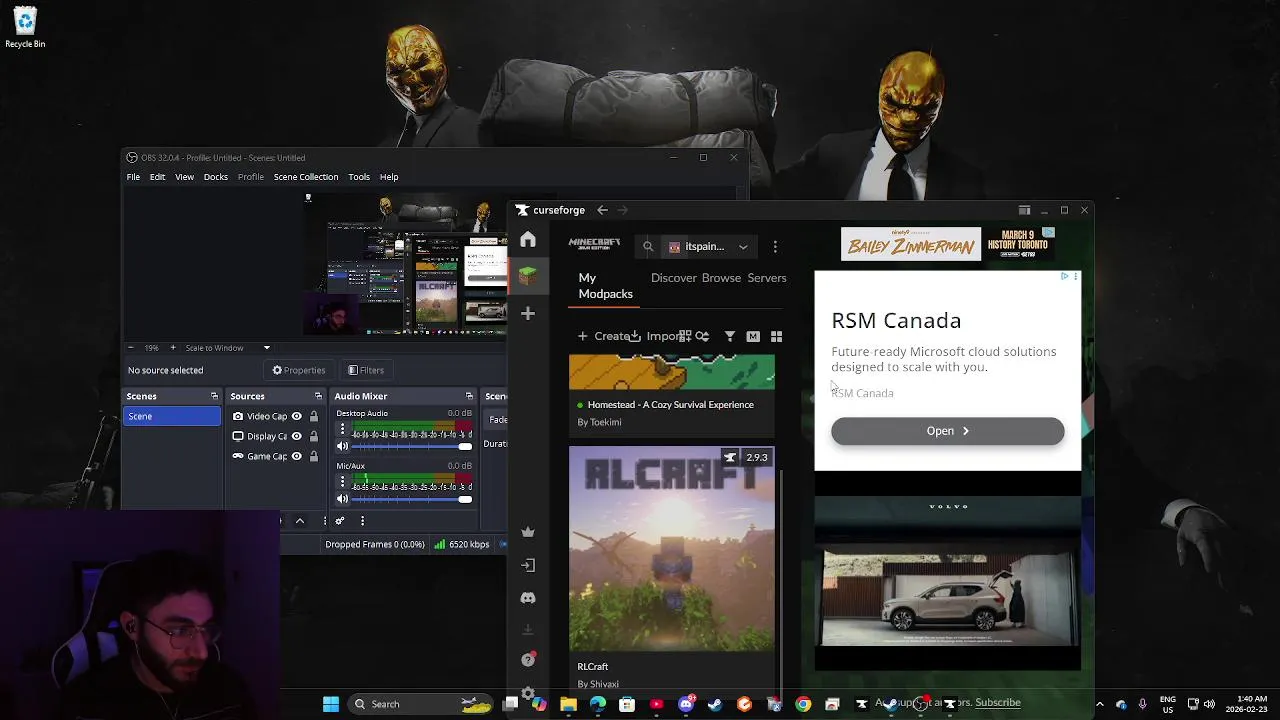Image resolution: width=1280 pixels, height=720 pixels.
Task: Open the help question icon in the sidebar
Action: [x=528, y=660]
